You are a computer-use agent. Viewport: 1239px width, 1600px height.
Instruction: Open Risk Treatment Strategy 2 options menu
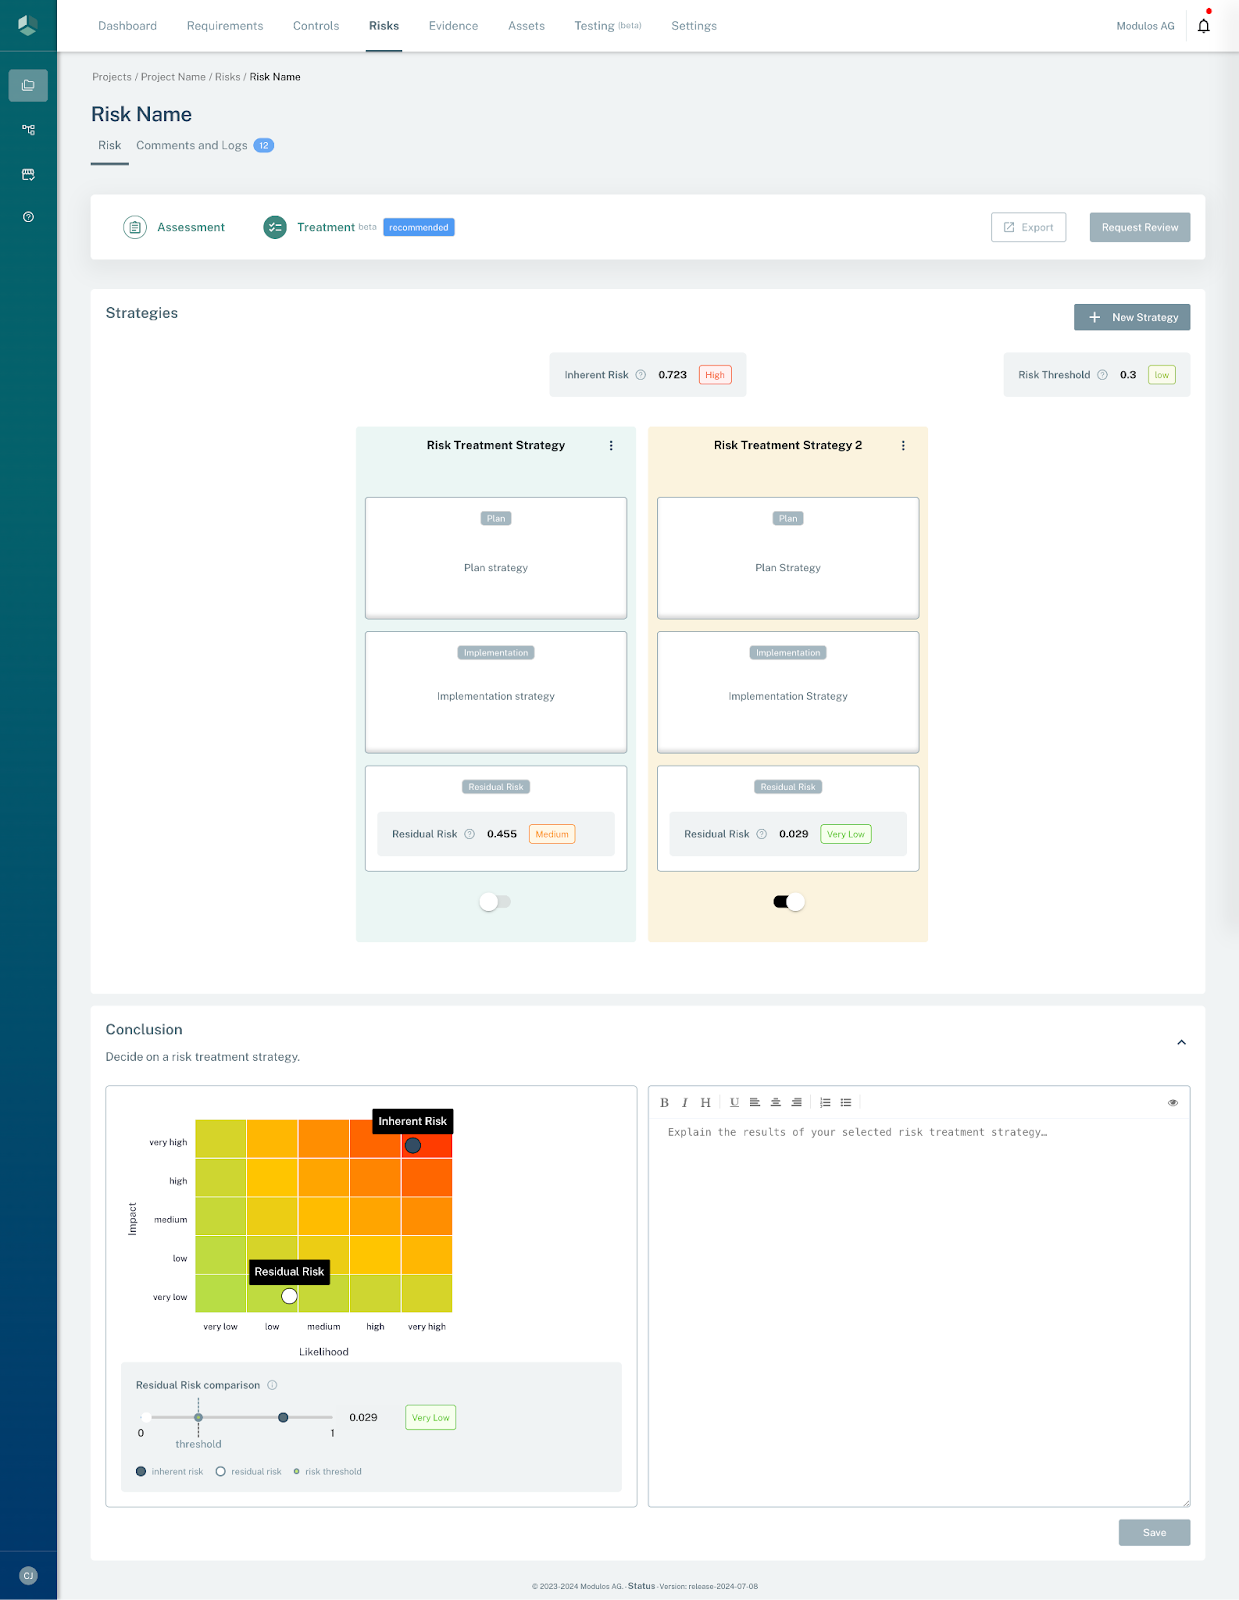[903, 446]
